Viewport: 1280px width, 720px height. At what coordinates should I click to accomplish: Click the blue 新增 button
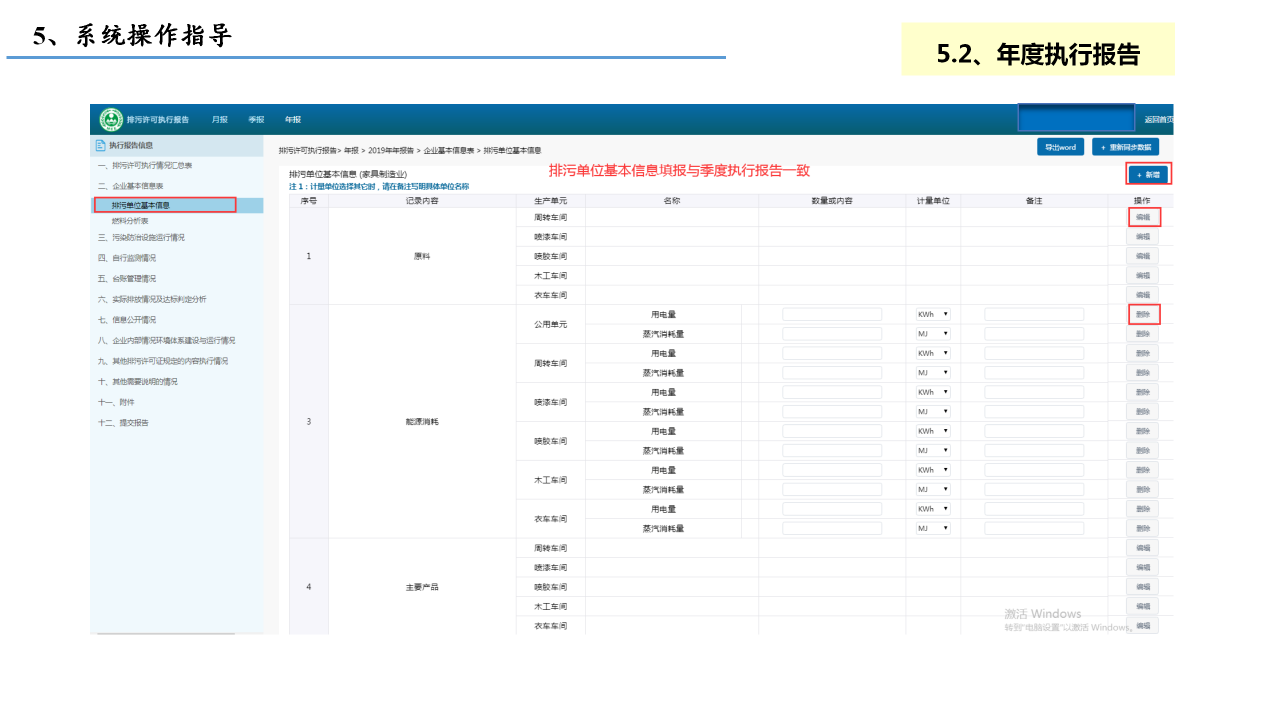(1148, 174)
